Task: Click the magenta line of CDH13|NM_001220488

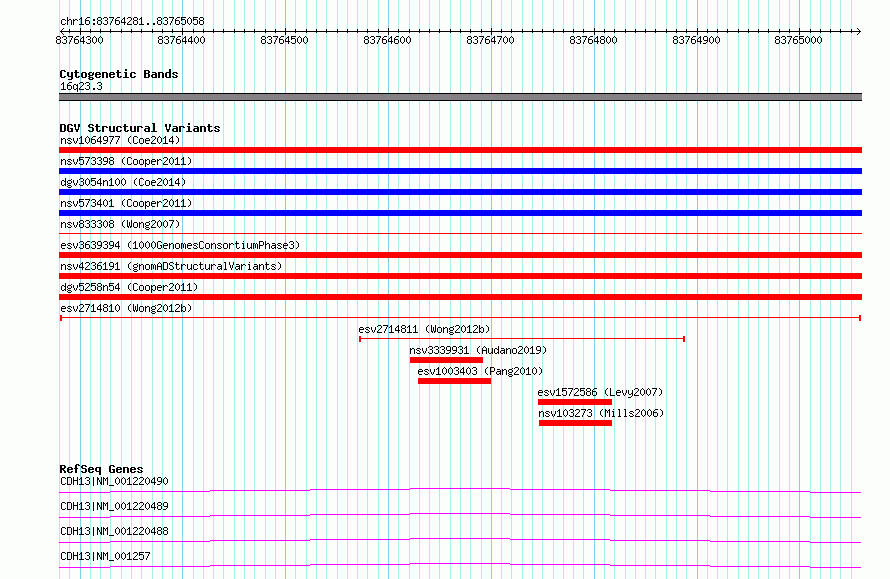Action: pyautogui.click(x=460, y=540)
